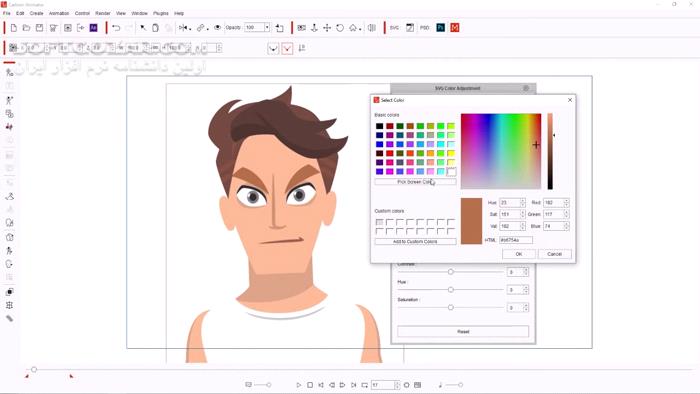The width and height of the screenshot is (700, 394).
Task: Save the project with the floppy disk icon
Action: (39, 28)
